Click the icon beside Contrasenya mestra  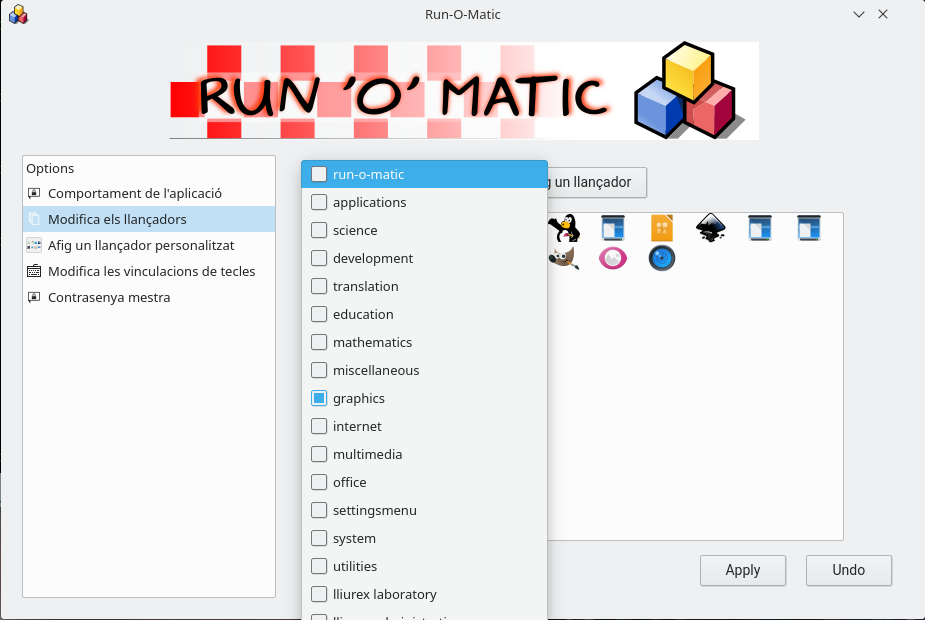point(34,297)
